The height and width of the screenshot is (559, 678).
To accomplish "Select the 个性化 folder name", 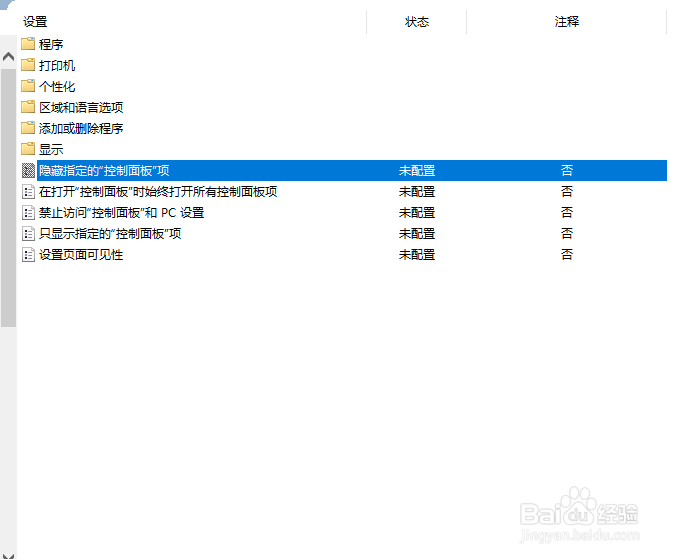I will (57, 86).
